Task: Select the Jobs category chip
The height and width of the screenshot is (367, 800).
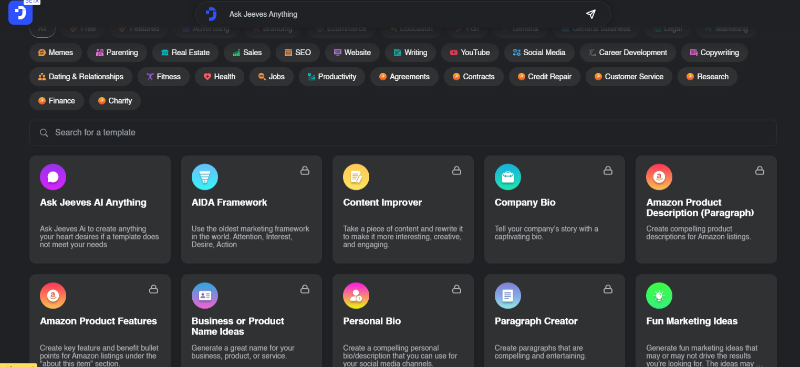Action: click(271, 77)
